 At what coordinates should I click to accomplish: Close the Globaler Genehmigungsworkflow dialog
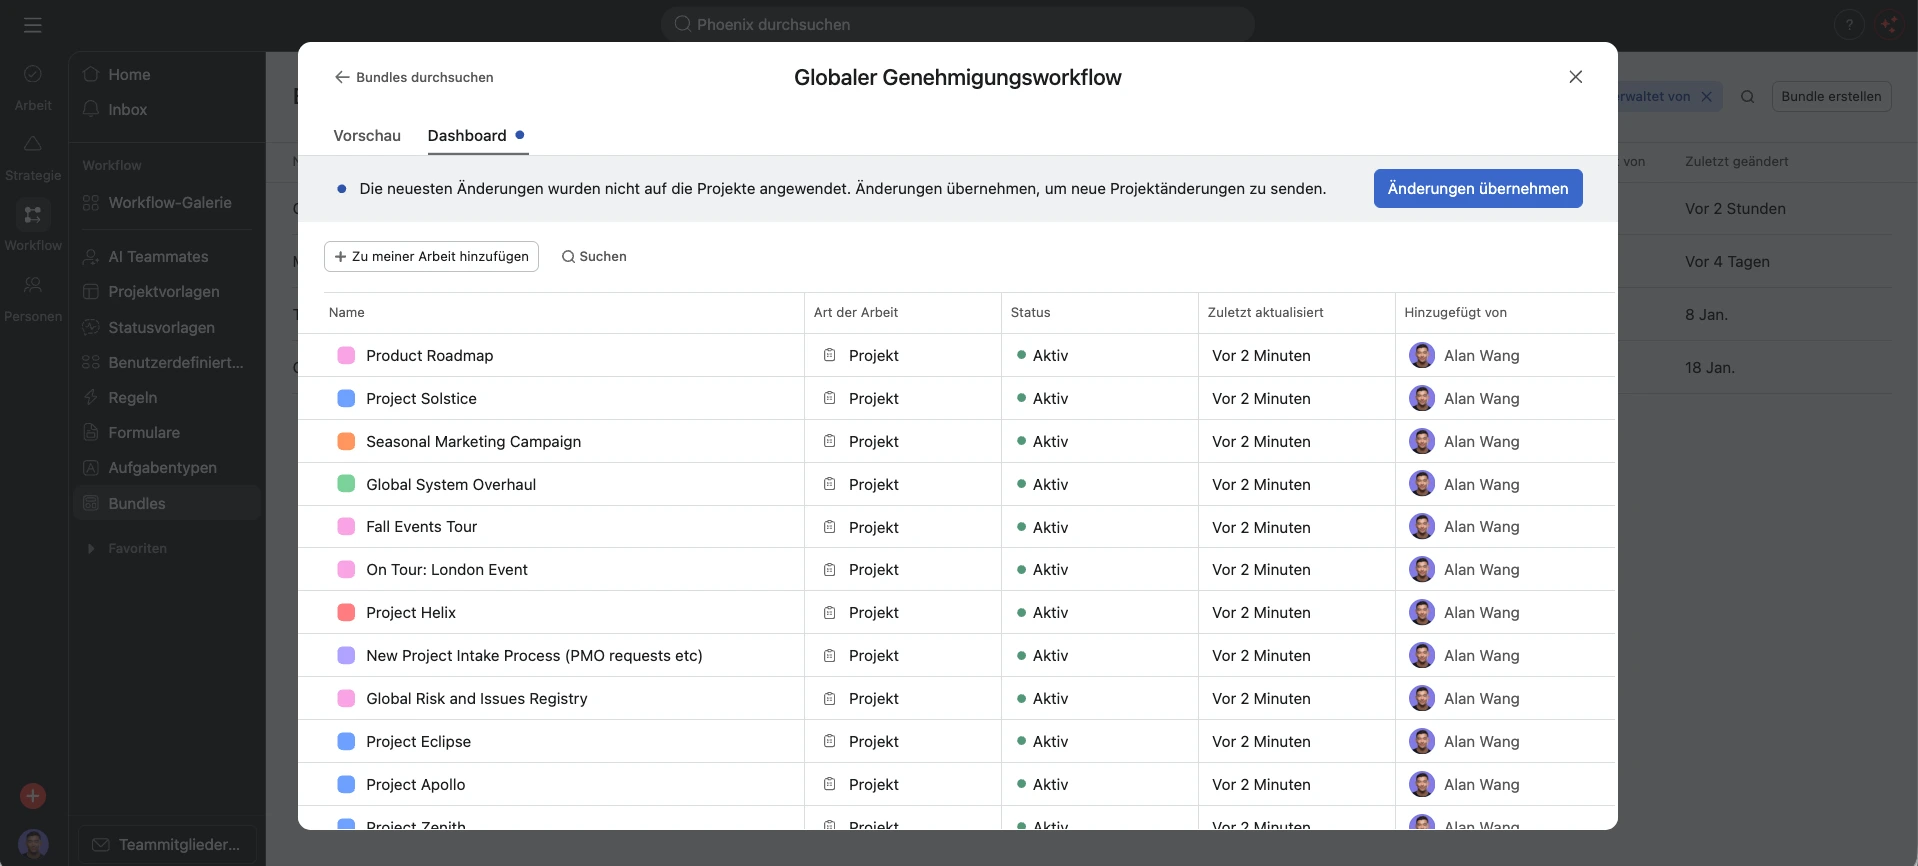coord(1575,77)
